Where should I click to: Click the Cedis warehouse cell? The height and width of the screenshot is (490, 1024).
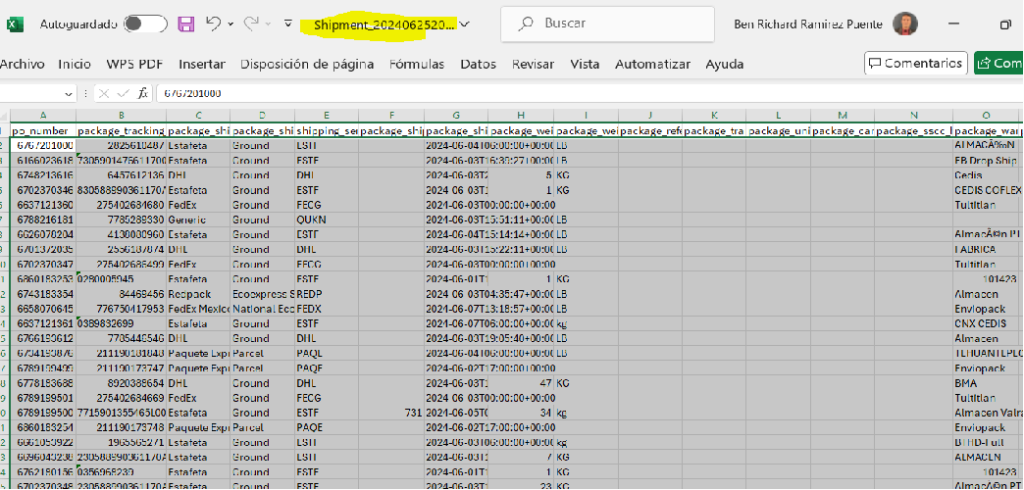click(x=985, y=175)
